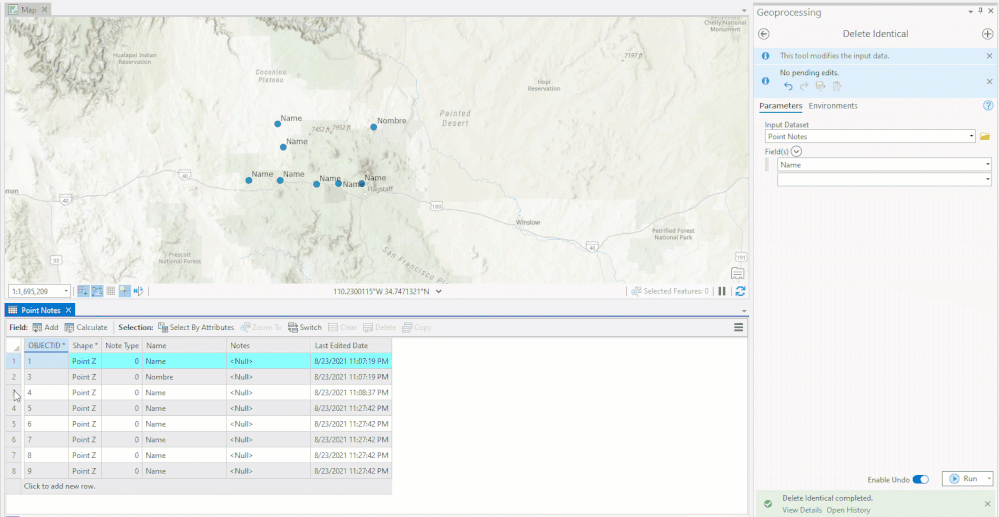Switch to the Environments tab
The height and width of the screenshot is (517, 999).
coord(833,106)
